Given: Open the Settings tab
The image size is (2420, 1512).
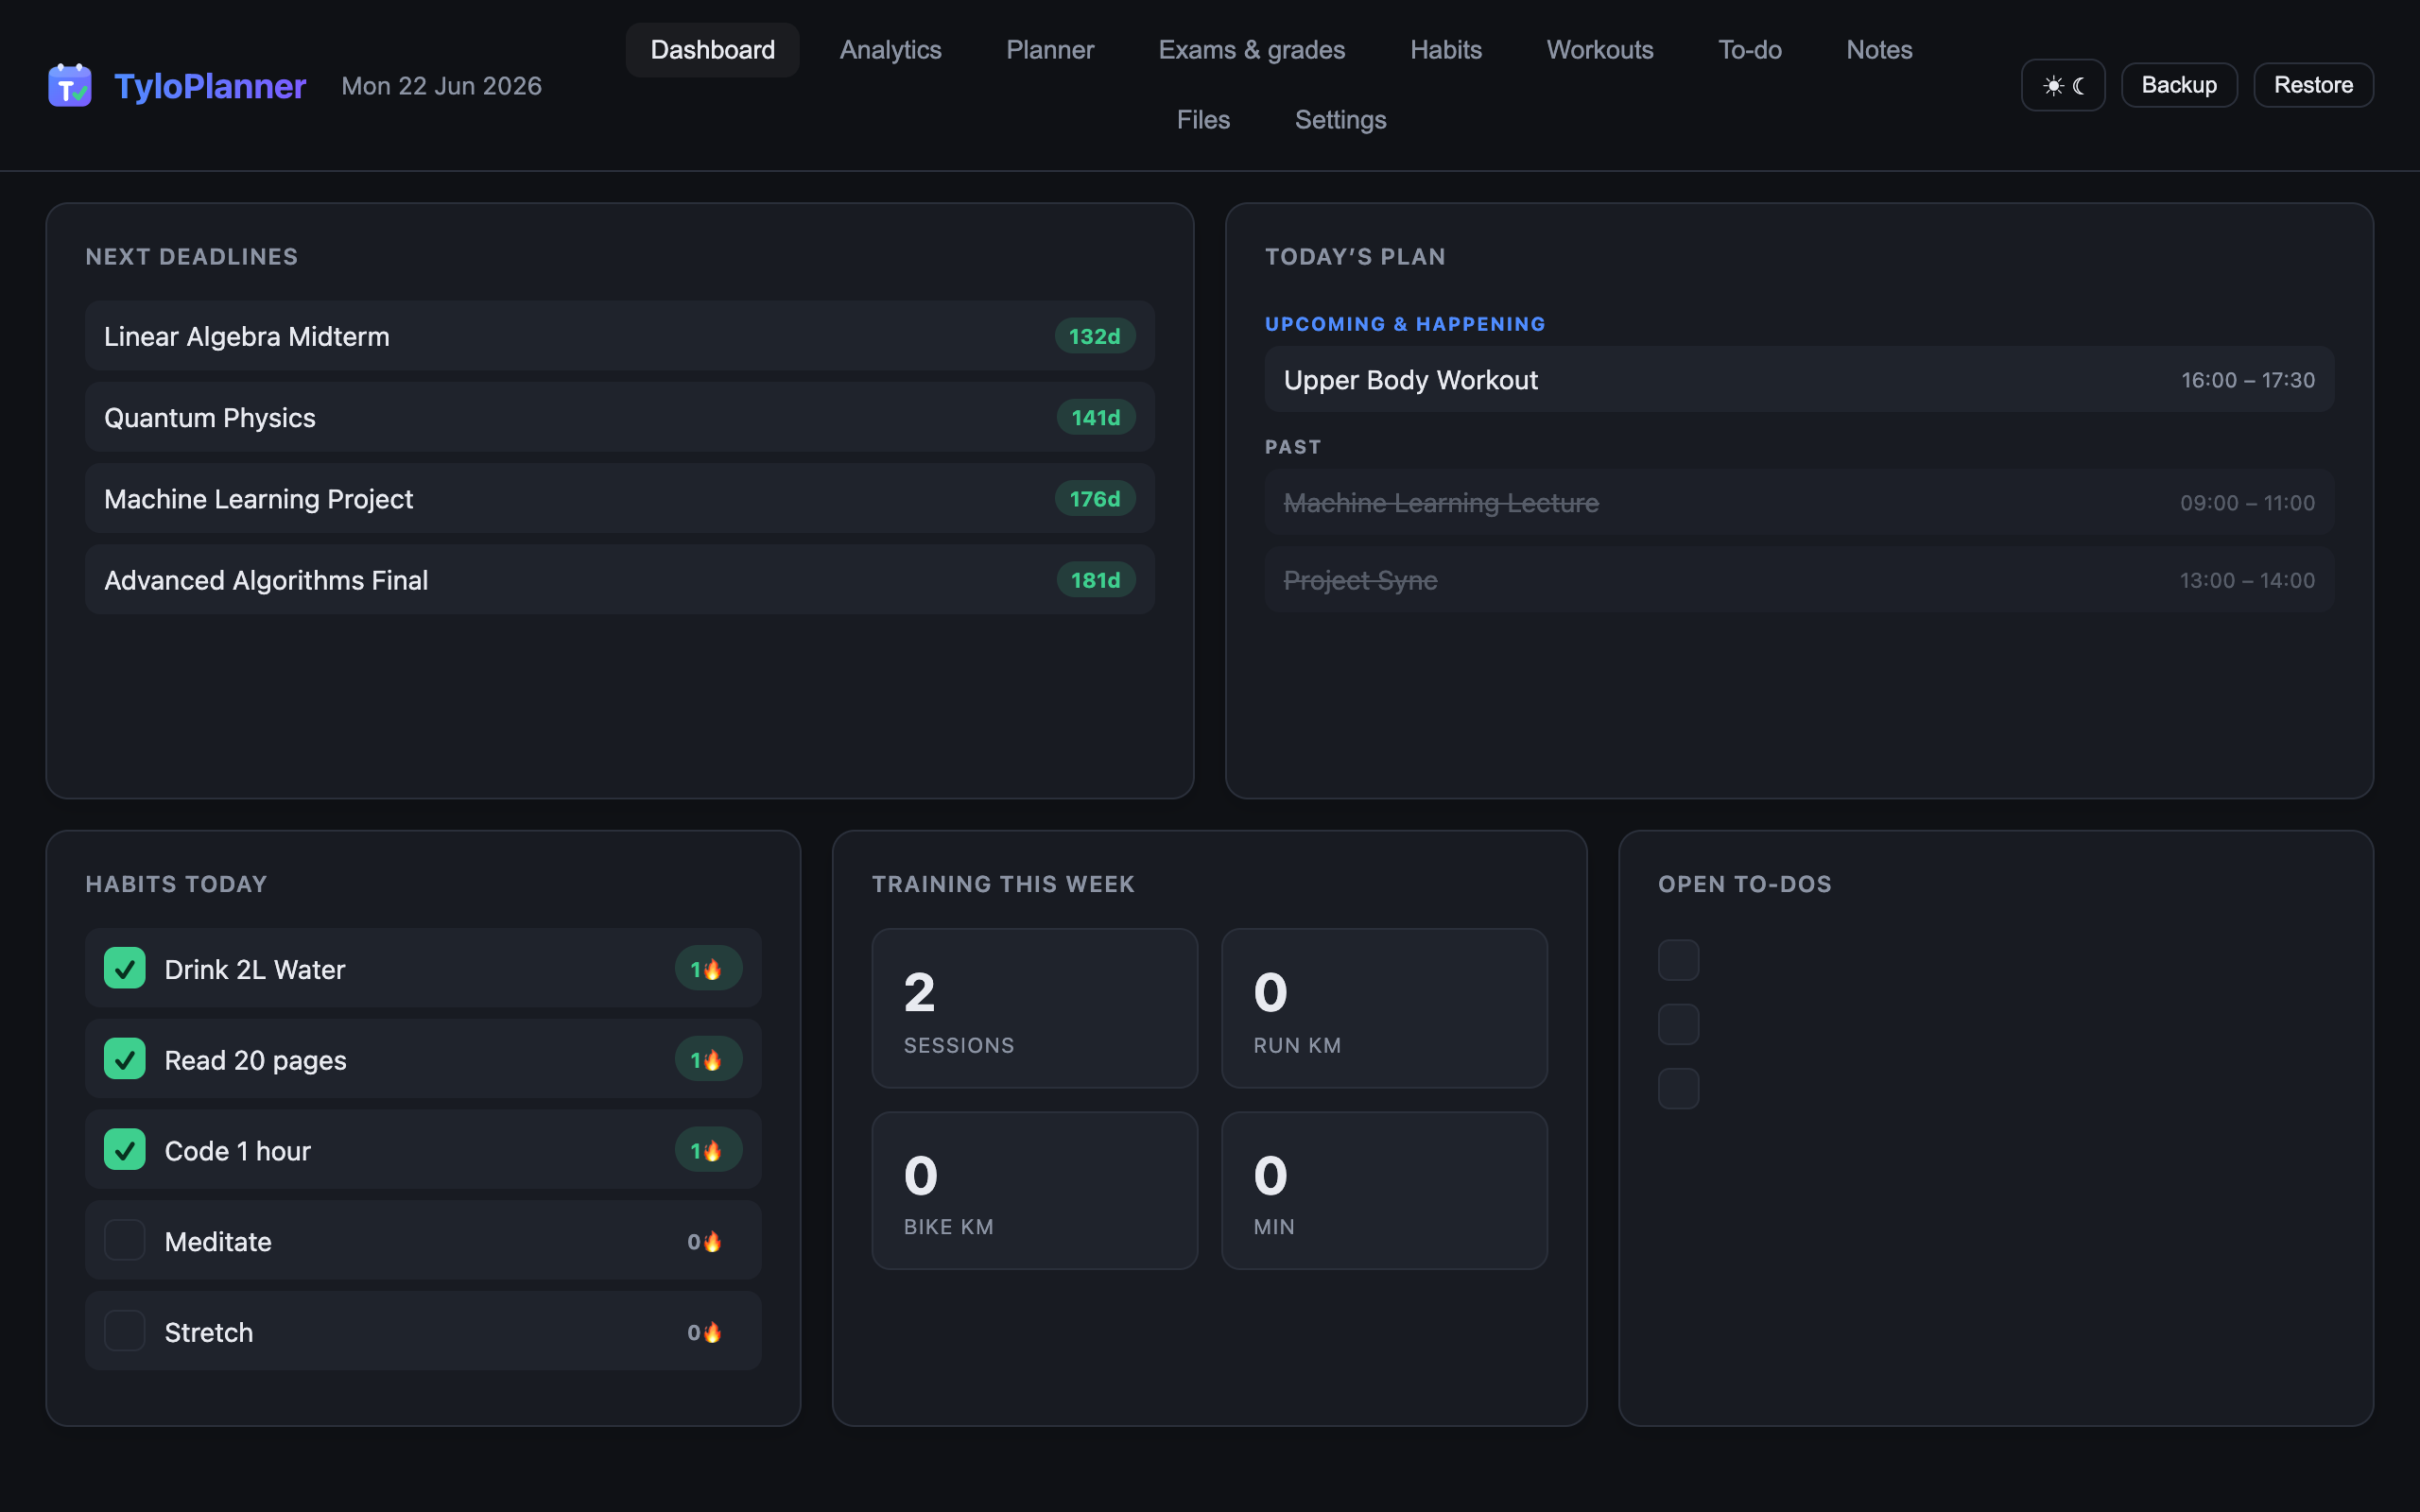Looking at the screenshot, I should 1340,120.
